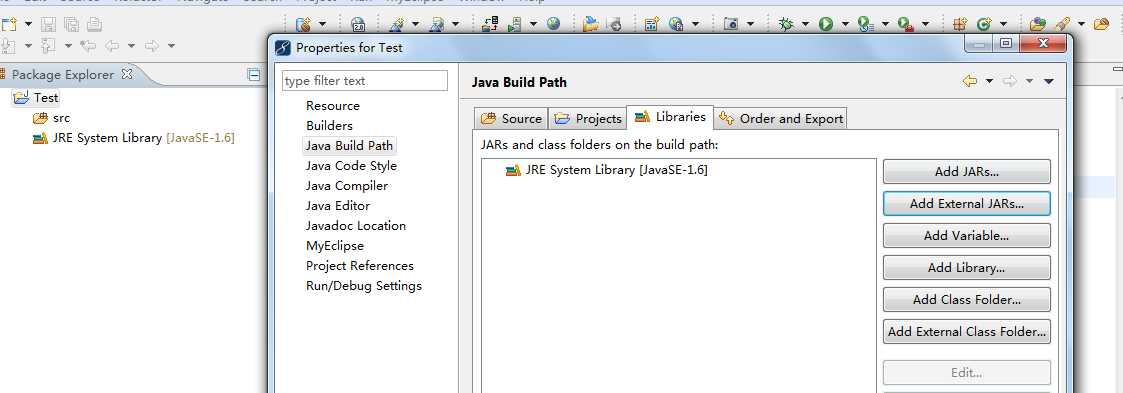
Task: Click the Add Class Folder... button
Action: (966, 300)
